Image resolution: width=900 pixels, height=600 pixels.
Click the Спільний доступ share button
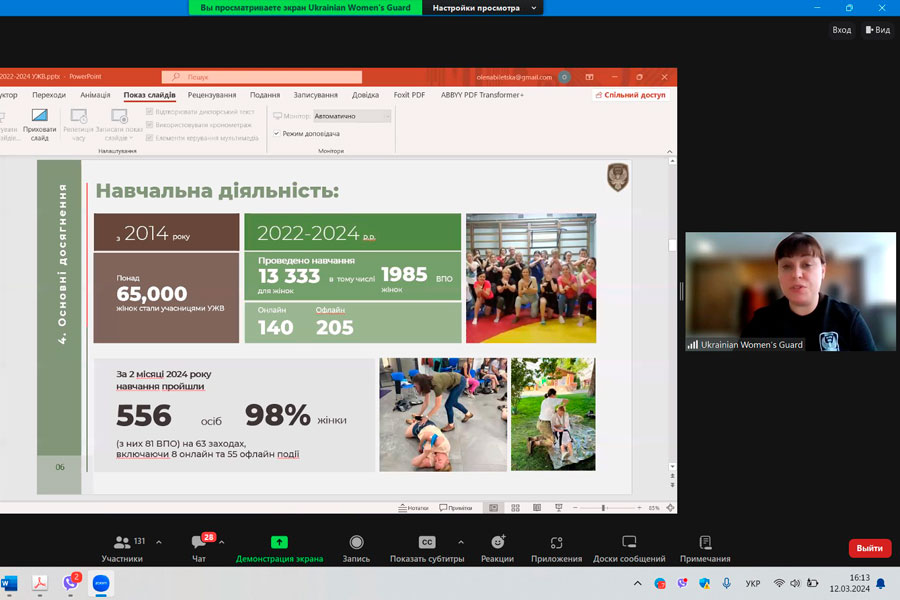point(631,95)
